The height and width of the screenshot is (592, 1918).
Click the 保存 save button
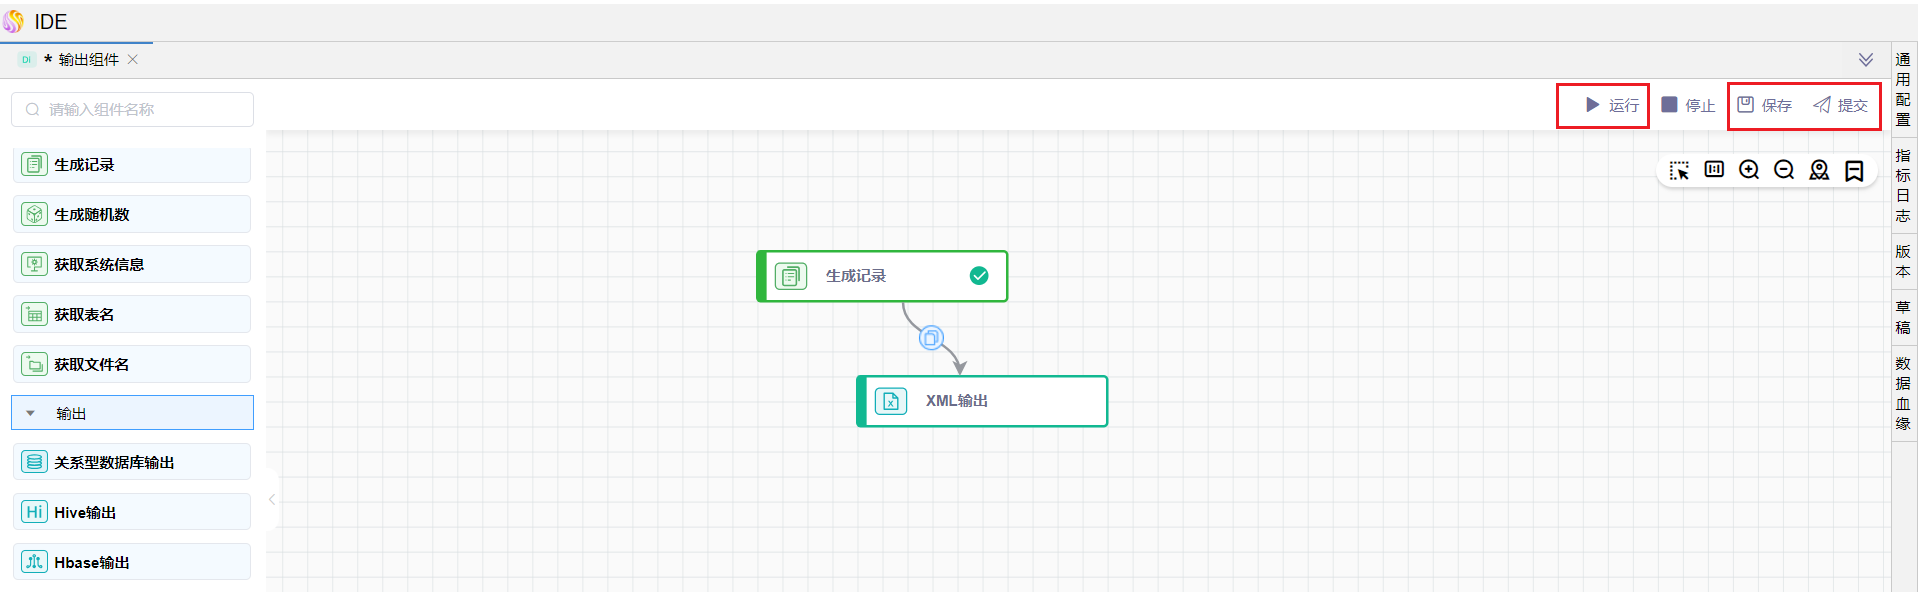point(1765,105)
